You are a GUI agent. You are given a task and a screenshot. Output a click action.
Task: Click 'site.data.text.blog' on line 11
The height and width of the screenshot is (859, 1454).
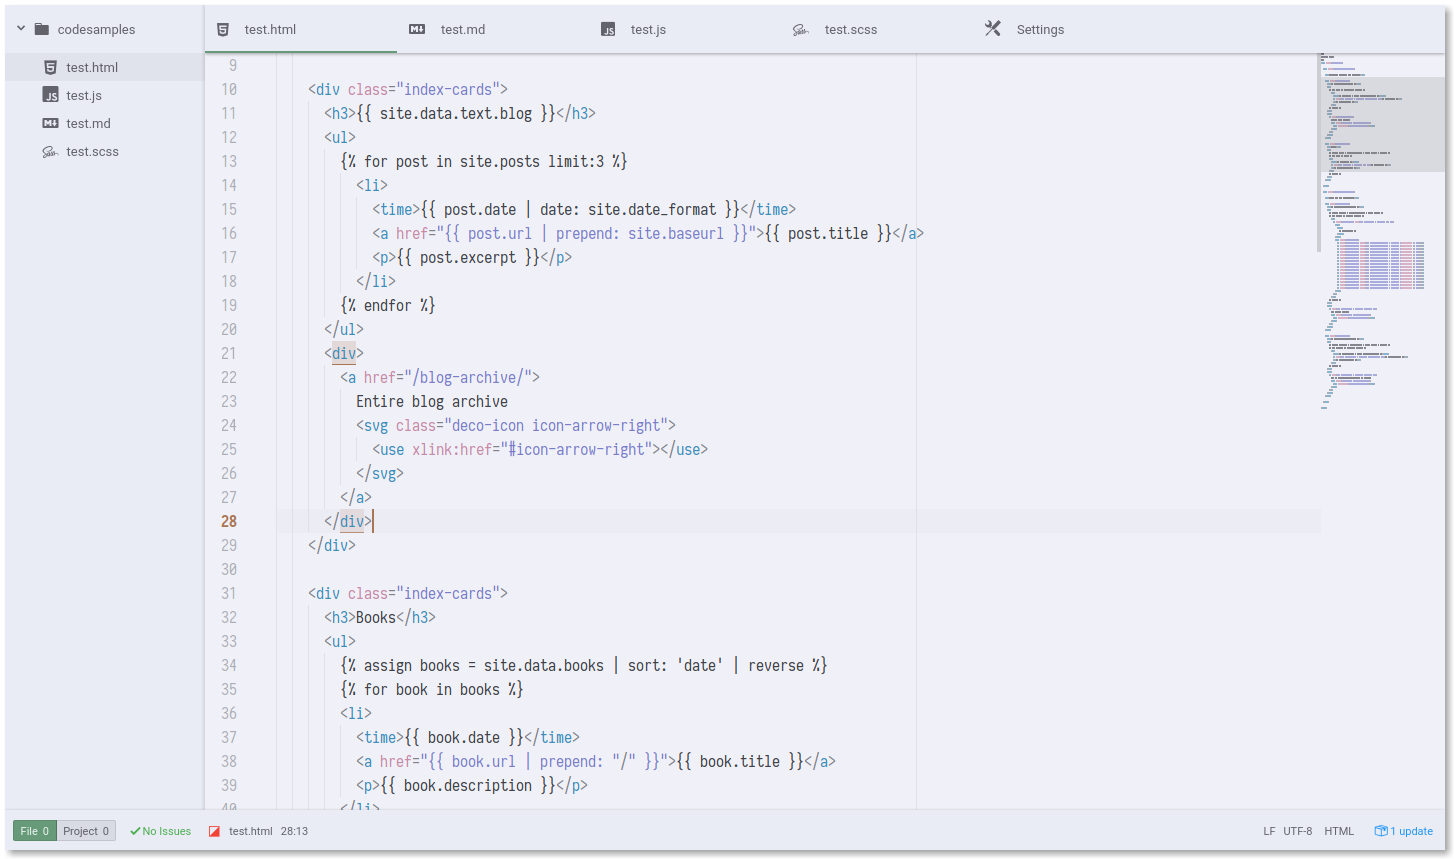click(456, 113)
